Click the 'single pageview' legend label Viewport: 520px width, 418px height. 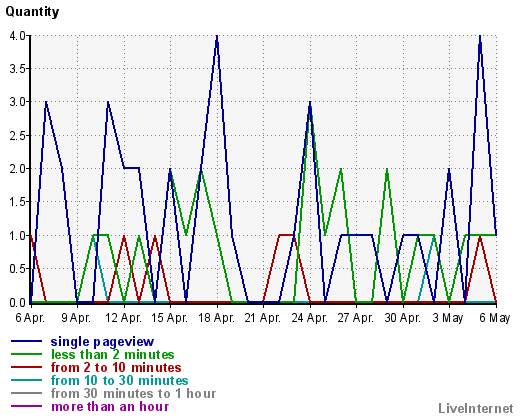[x=102, y=342]
